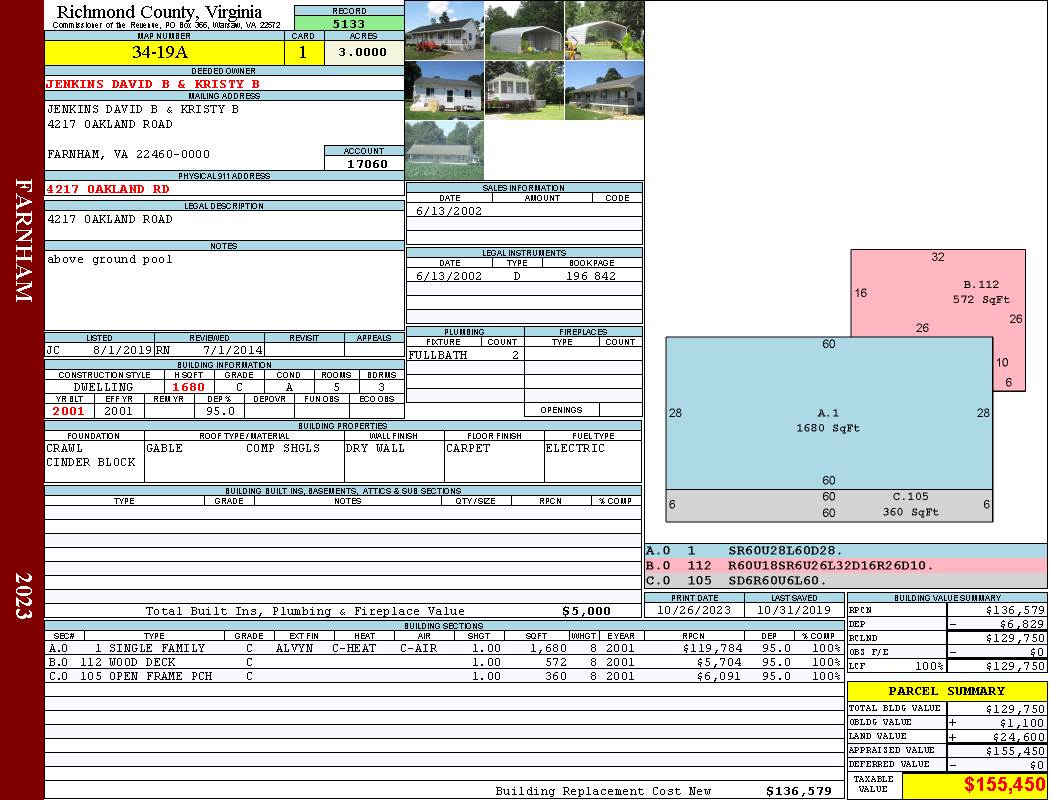The width and height of the screenshot is (1050, 800).
Task: Select the map number 34-19A field
Action: pyautogui.click(x=164, y=52)
